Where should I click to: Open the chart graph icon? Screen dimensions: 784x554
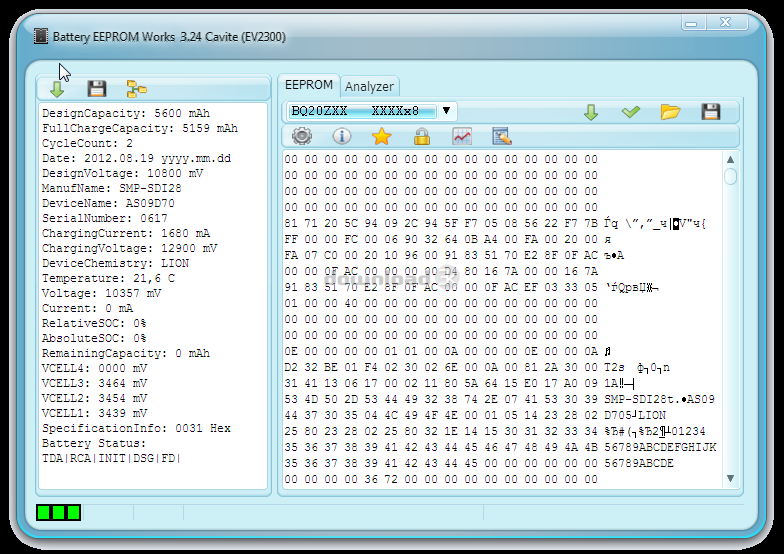click(x=462, y=137)
